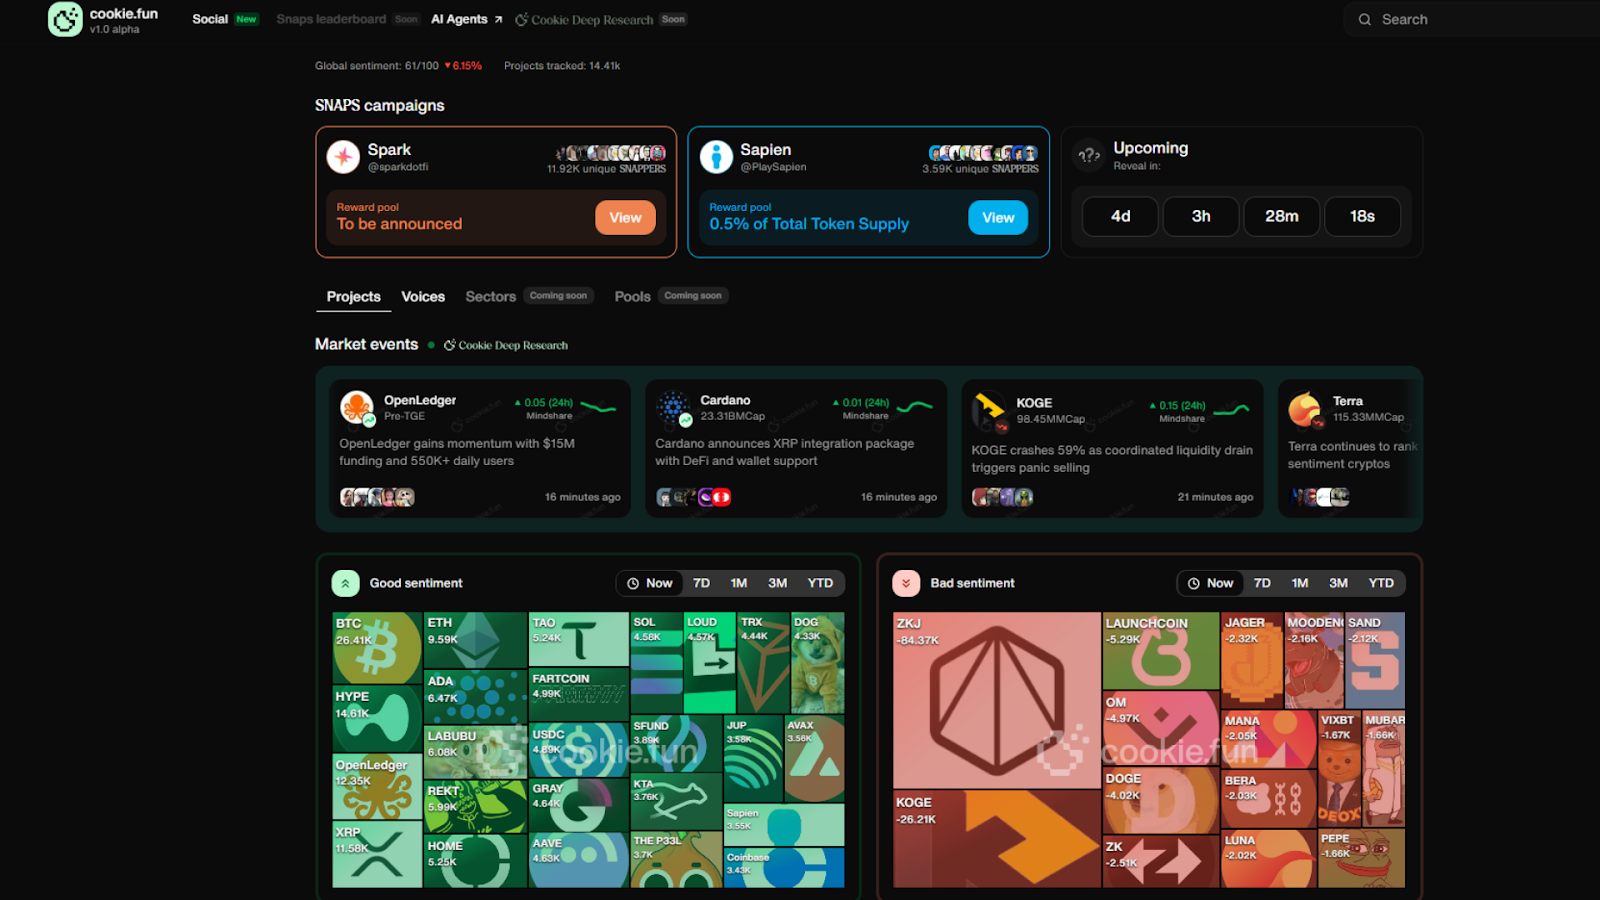Open the ZKJ tile in Bad sentiment
Image resolution: width=1600 pixels, height=900 pixels.
pyautogui.click(x=996, y=700)
